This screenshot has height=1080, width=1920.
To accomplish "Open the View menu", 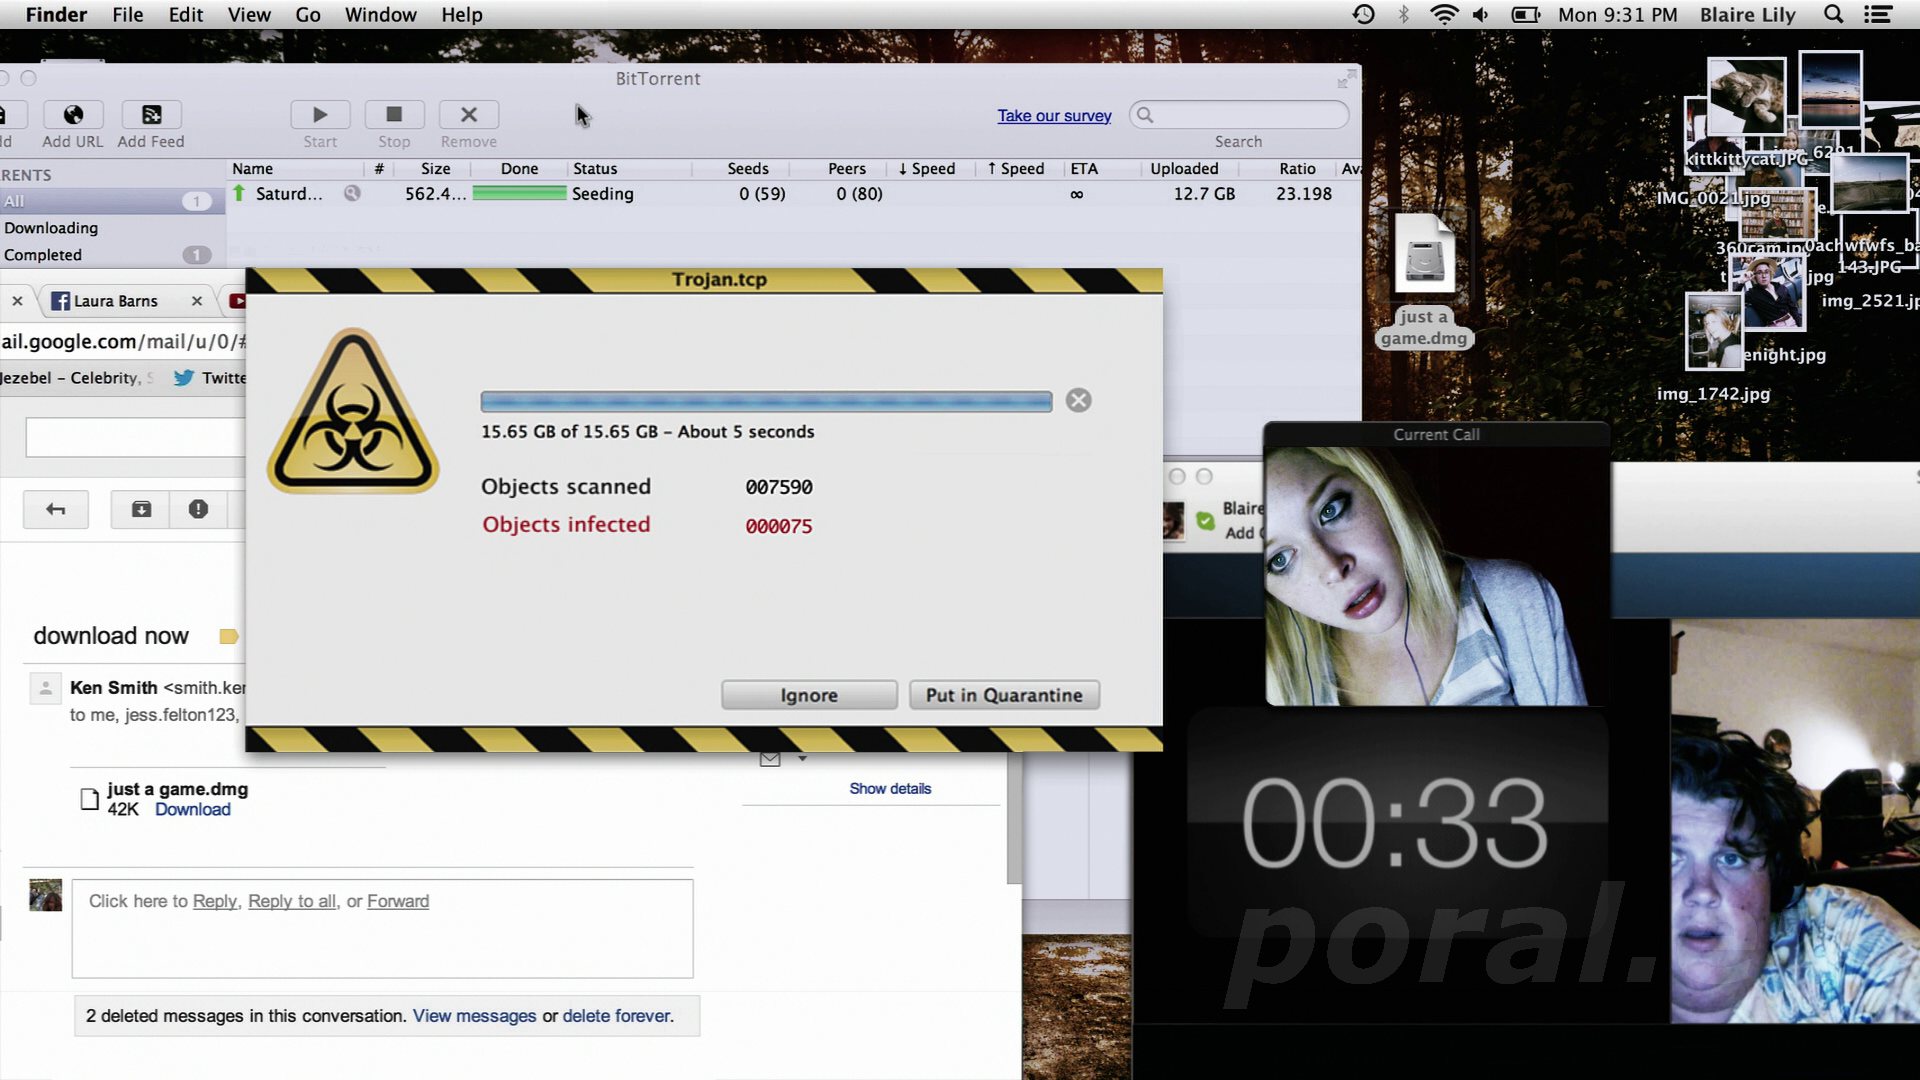I will click(x=249, y=15).
